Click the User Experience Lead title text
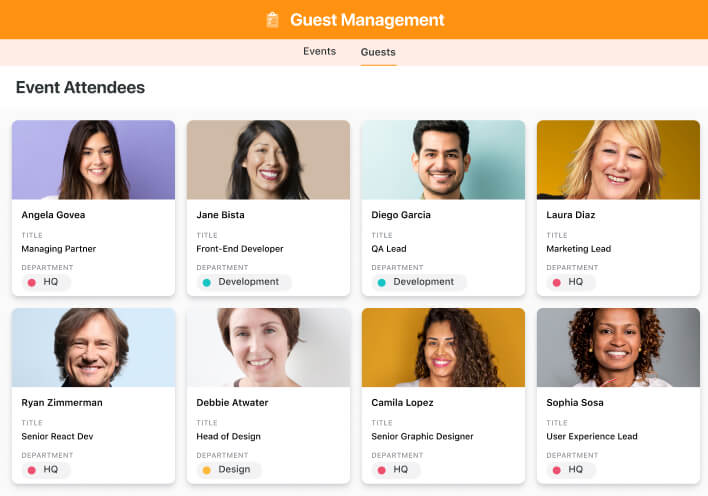This screenshot has width=708, height=496. tap(592, 436)
